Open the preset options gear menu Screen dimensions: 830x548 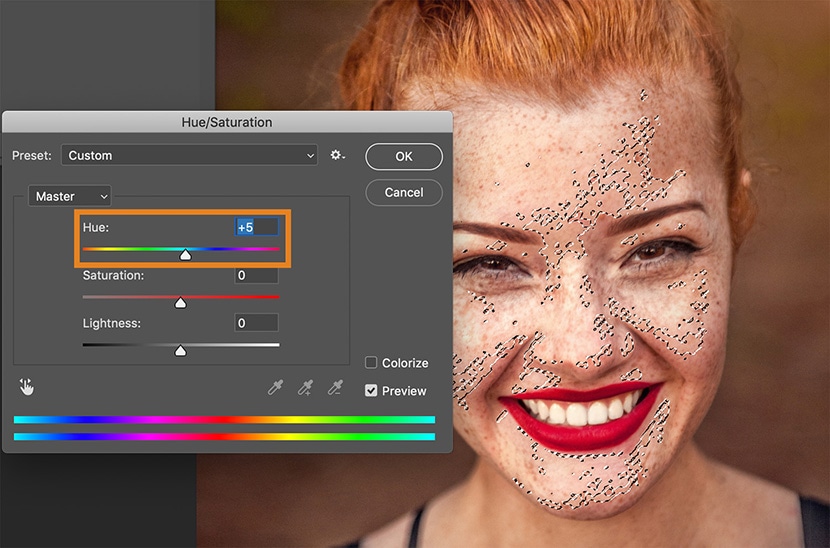click(337, 156)
